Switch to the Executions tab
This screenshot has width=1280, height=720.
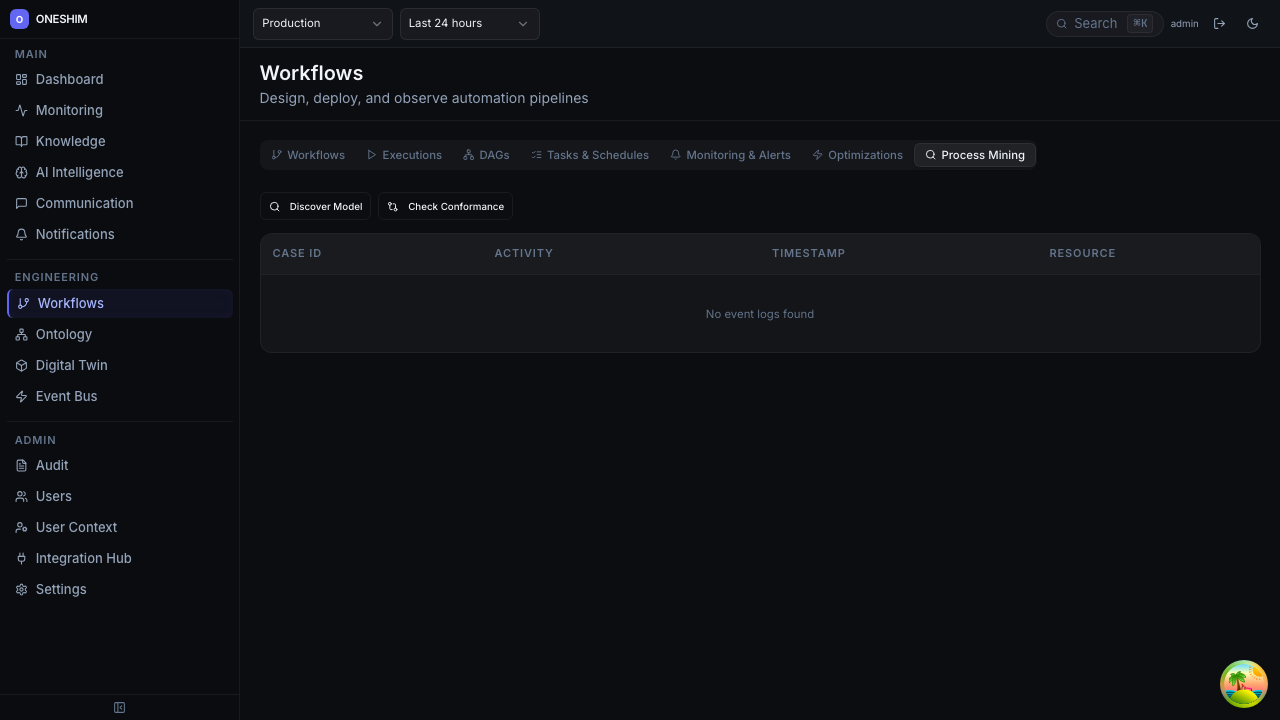pos(404,155)
